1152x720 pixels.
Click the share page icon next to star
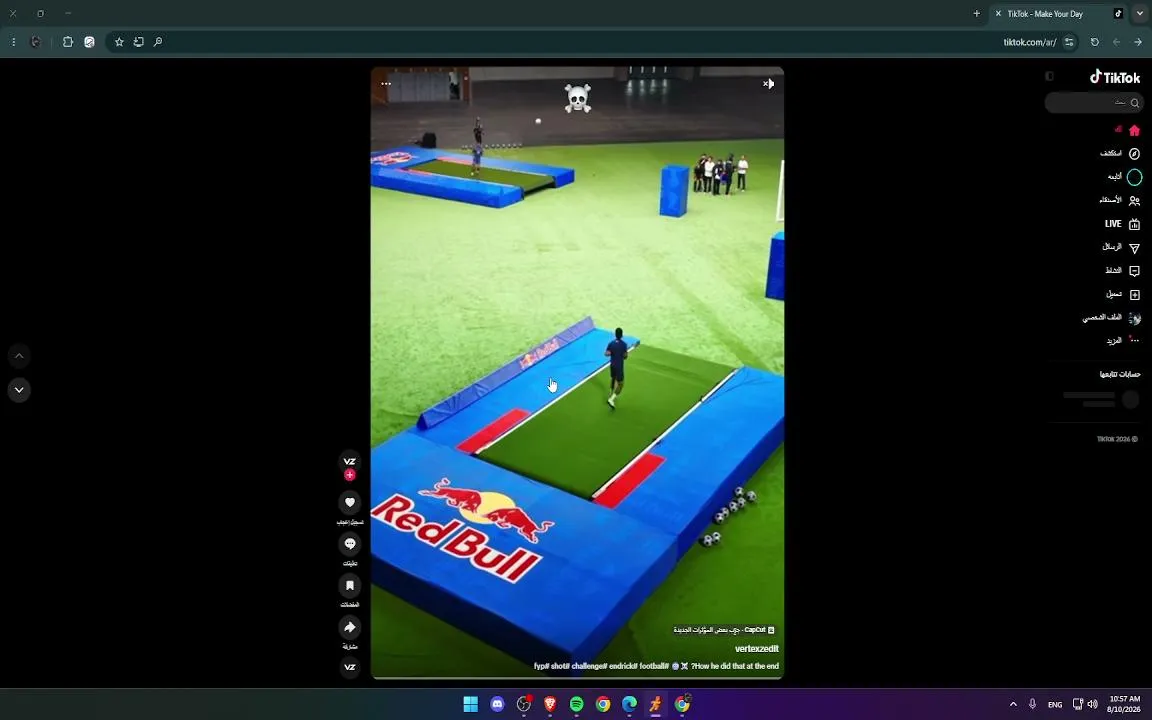click(x=138, y=42)
